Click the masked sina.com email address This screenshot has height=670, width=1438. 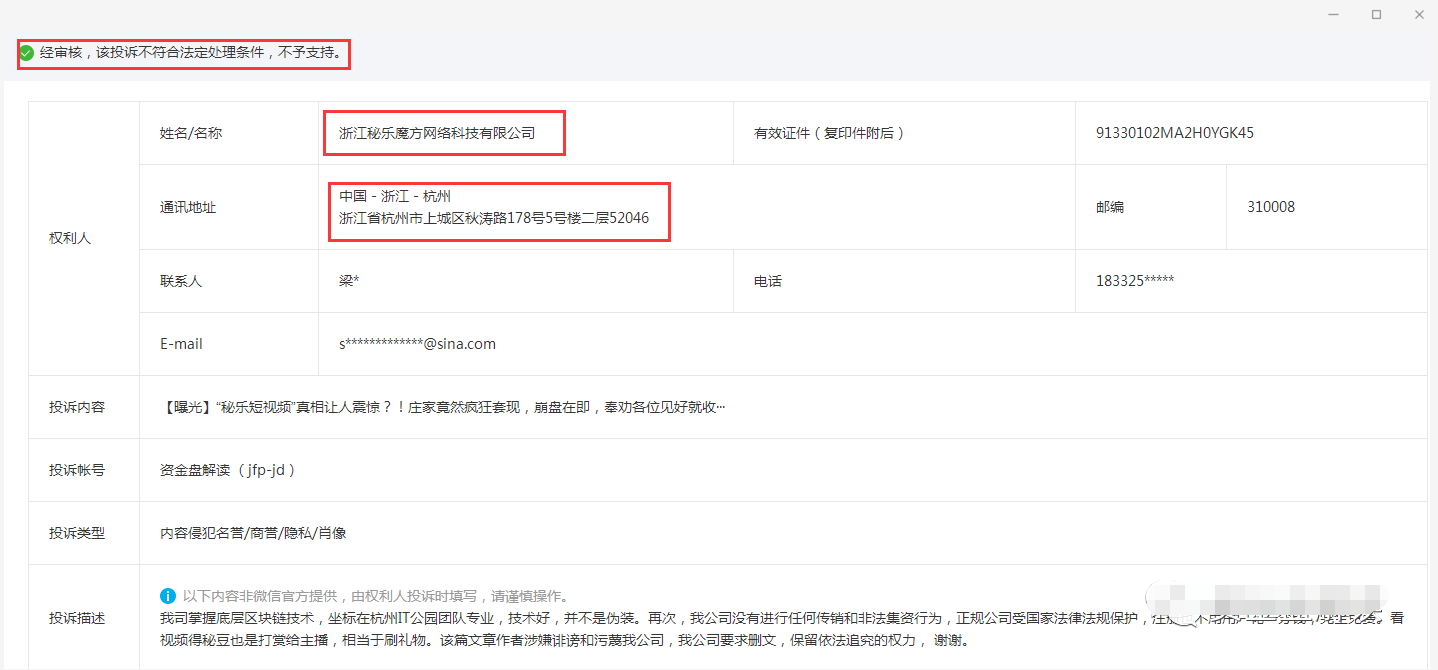417,344
